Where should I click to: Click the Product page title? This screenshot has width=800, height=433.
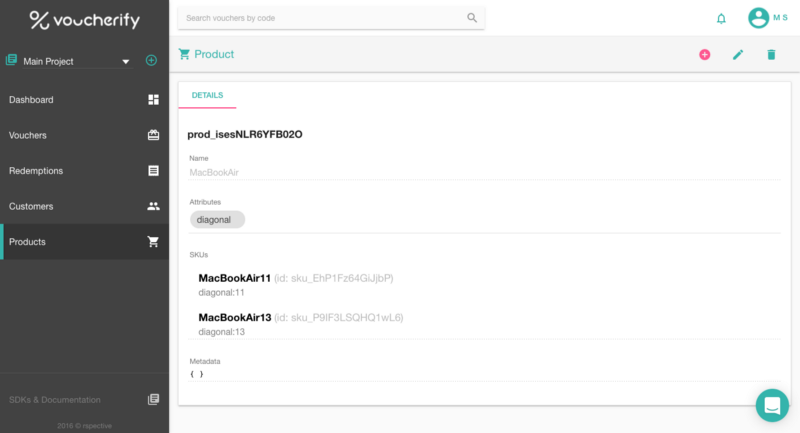214,54
